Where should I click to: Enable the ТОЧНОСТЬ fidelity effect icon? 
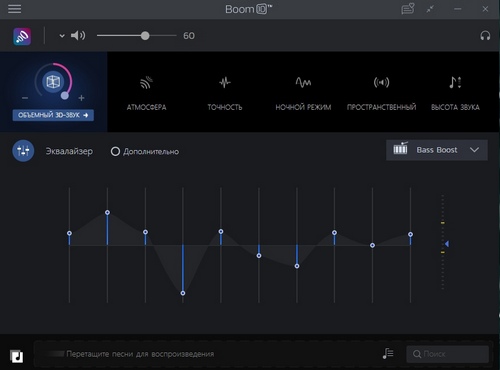225,82
